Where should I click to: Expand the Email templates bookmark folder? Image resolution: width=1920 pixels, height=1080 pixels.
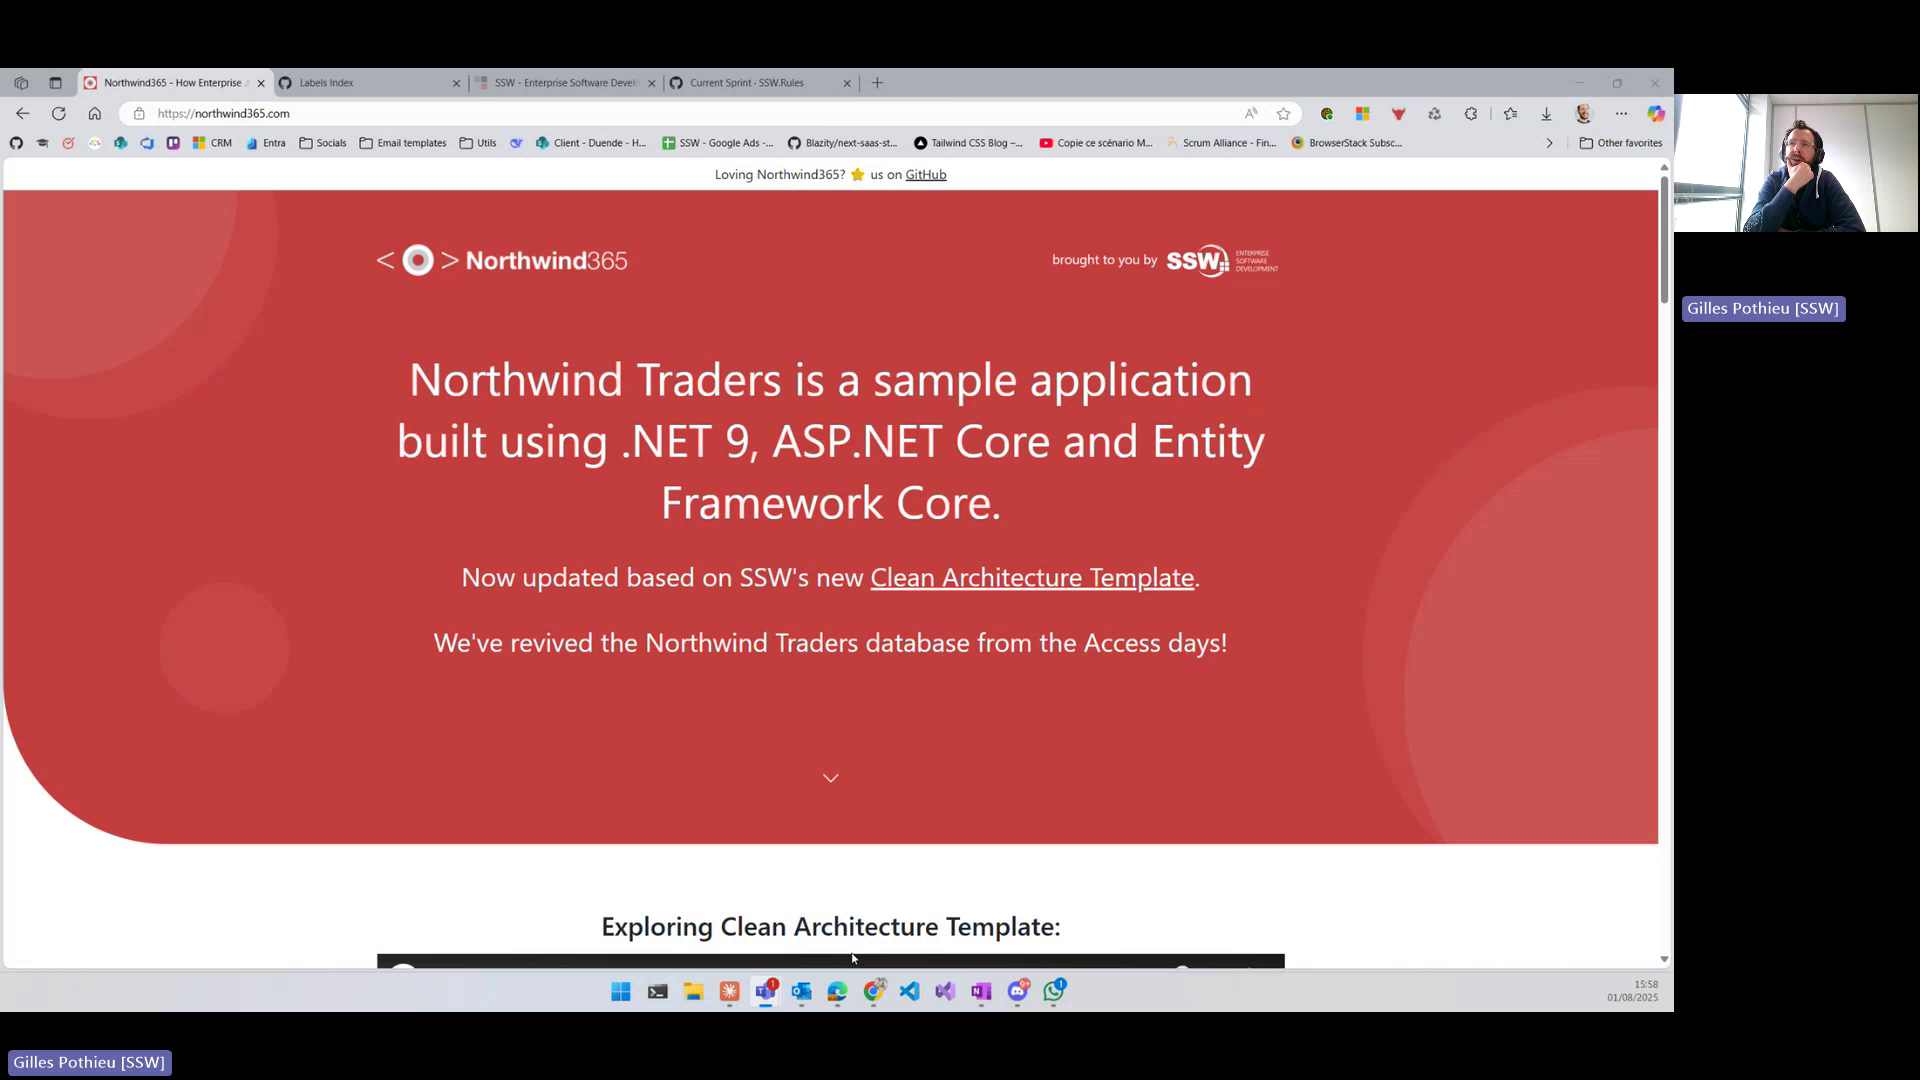[403, 143]
